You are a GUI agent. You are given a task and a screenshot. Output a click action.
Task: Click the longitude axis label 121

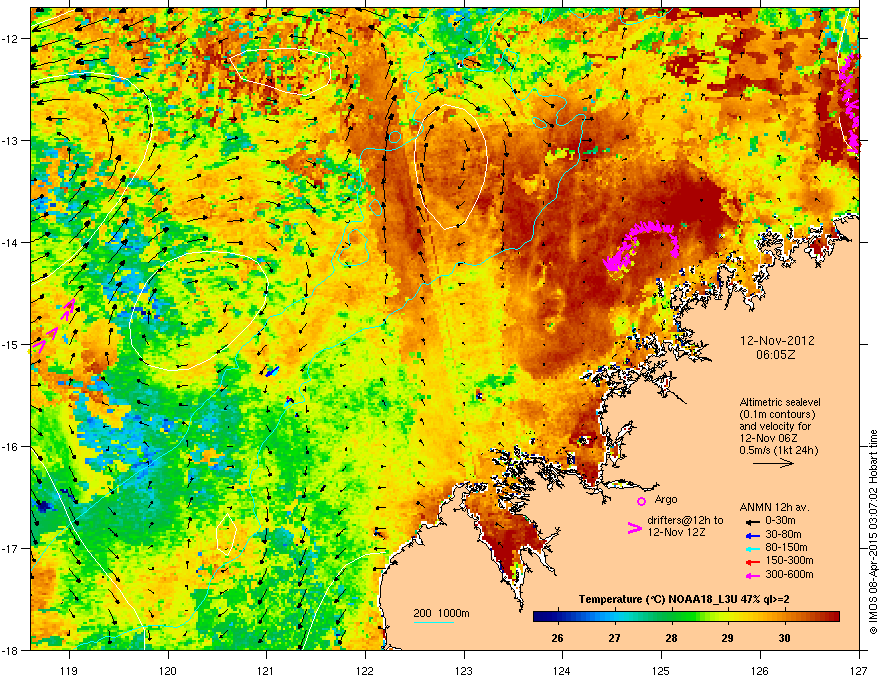[266, 670]
